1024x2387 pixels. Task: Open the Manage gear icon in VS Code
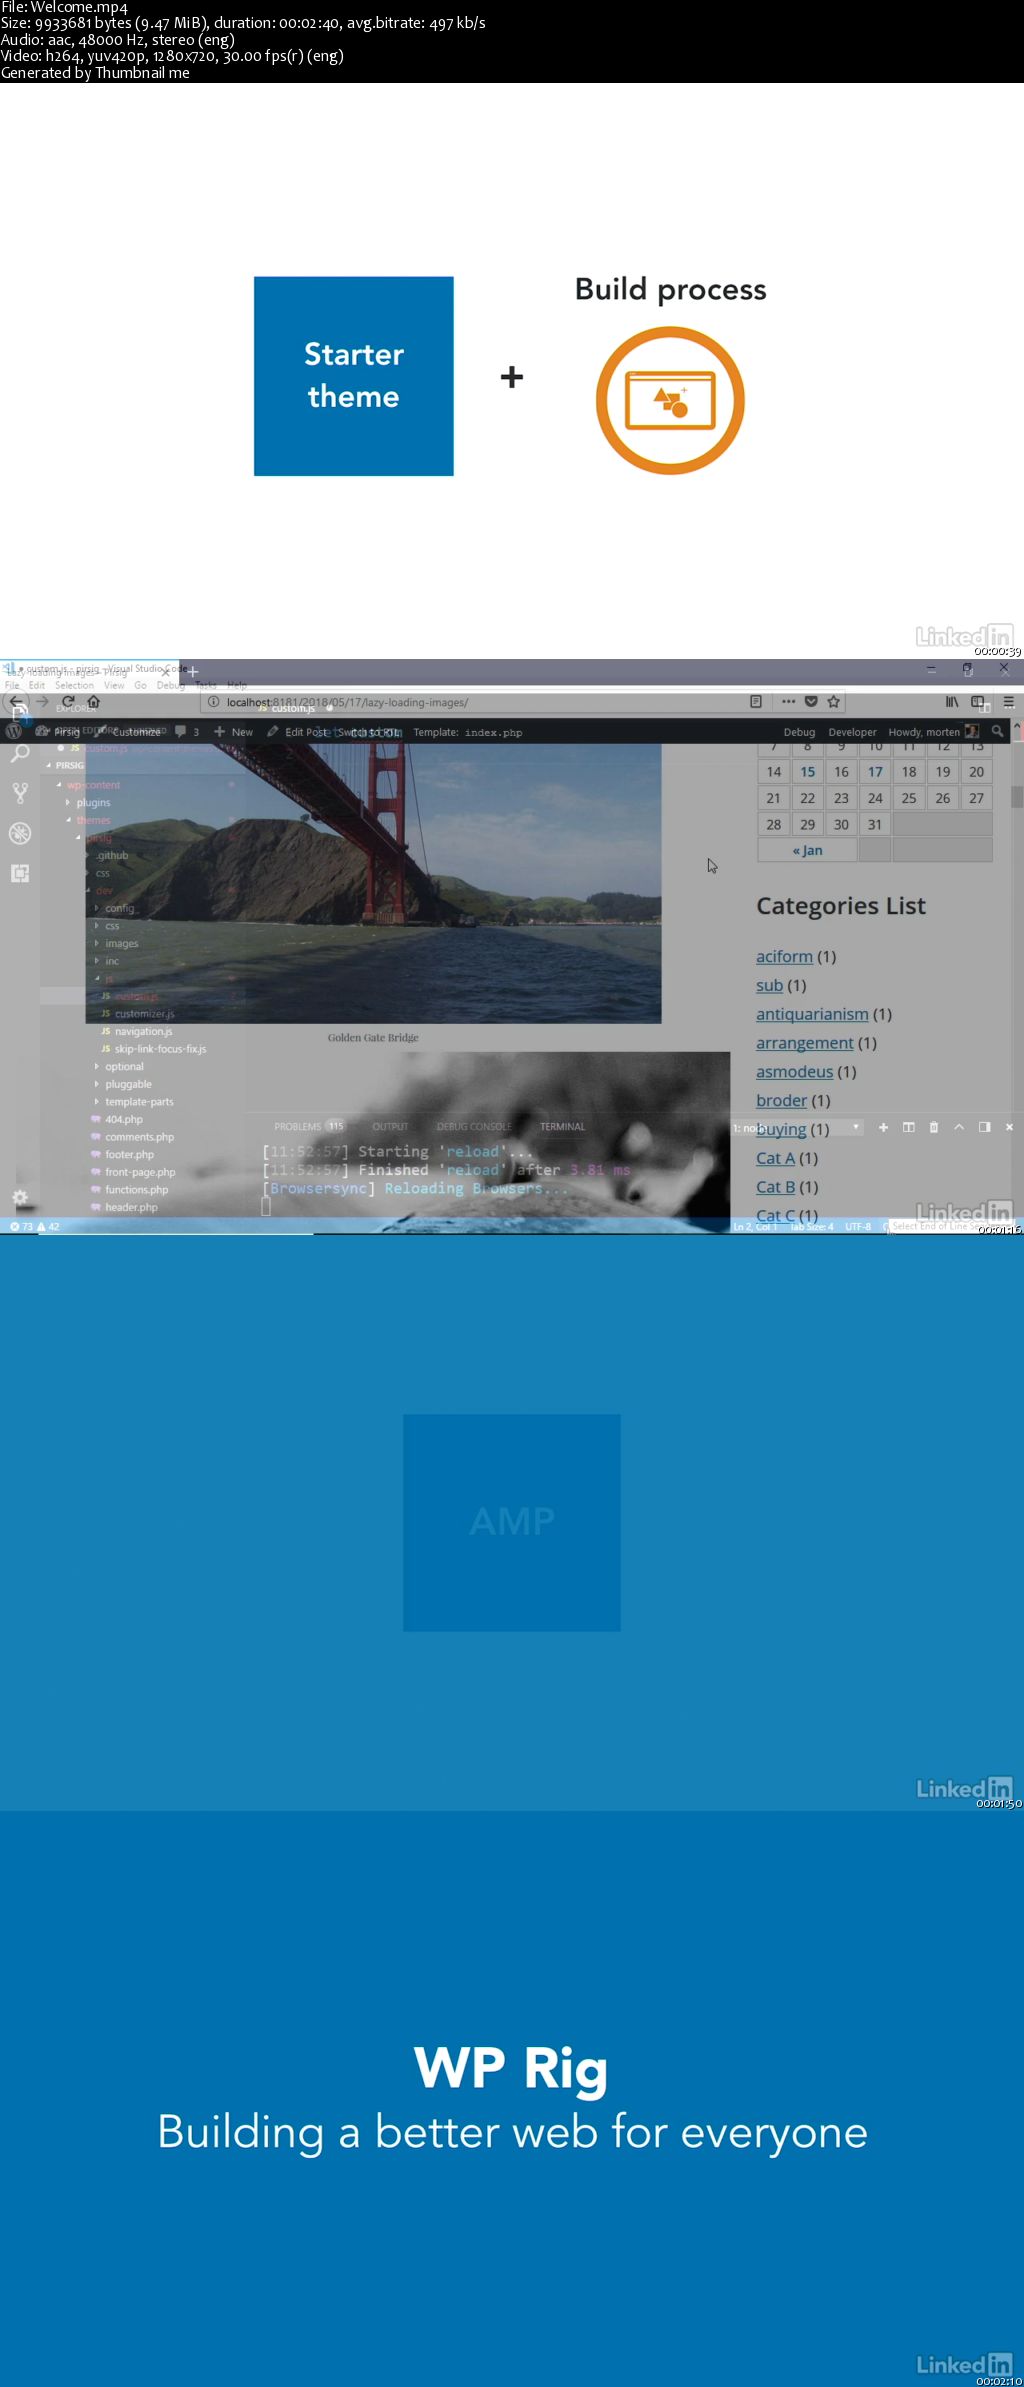pos(19,1197)
